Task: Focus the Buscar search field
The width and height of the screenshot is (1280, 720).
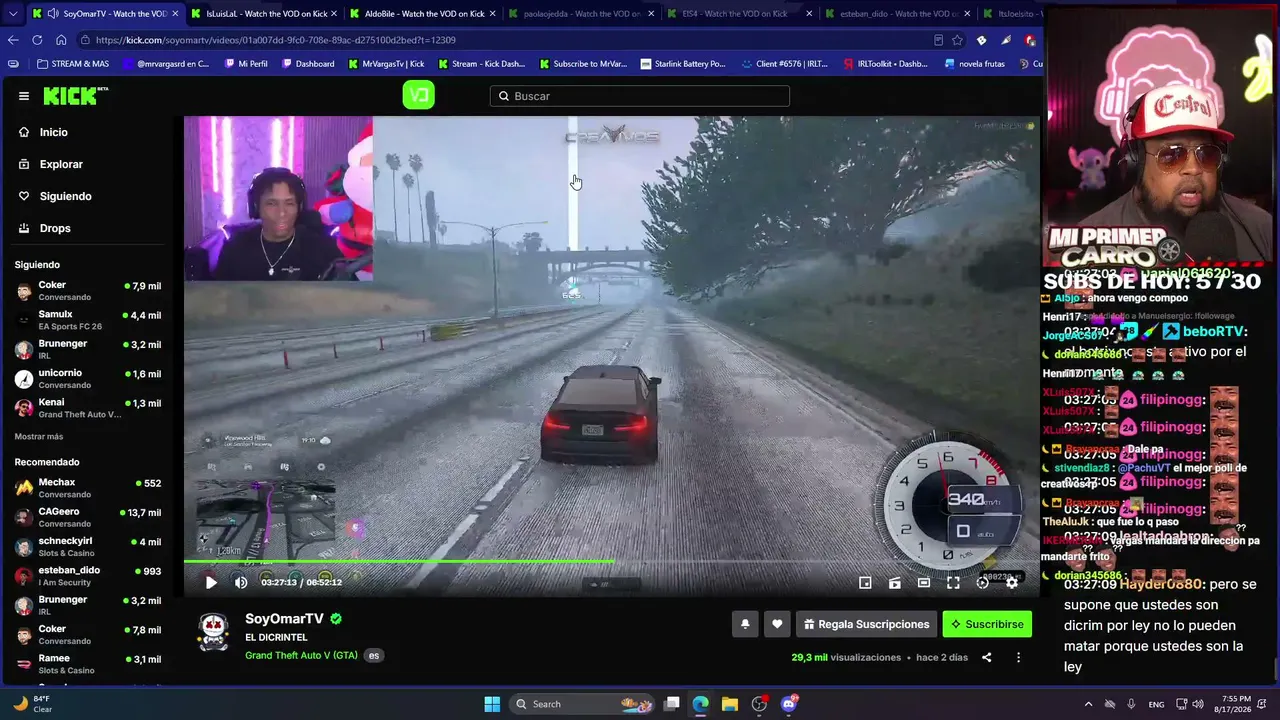Action: tap(640, 96)
